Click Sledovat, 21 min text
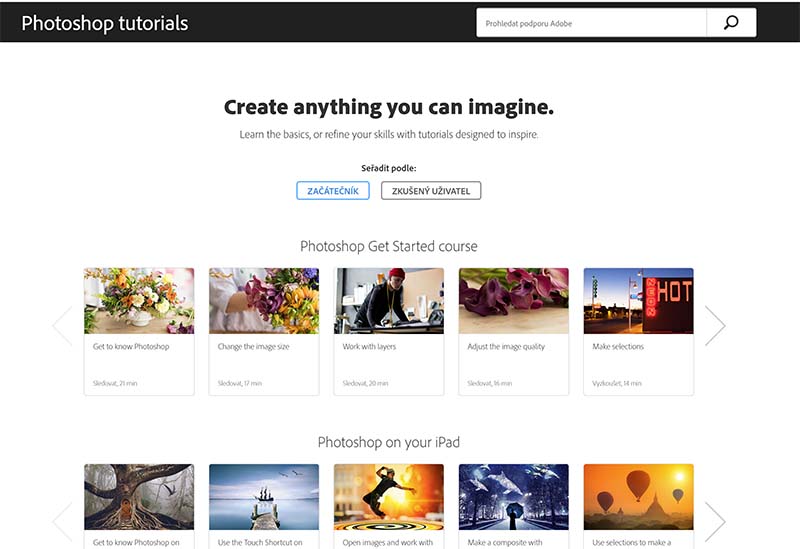 115,383
